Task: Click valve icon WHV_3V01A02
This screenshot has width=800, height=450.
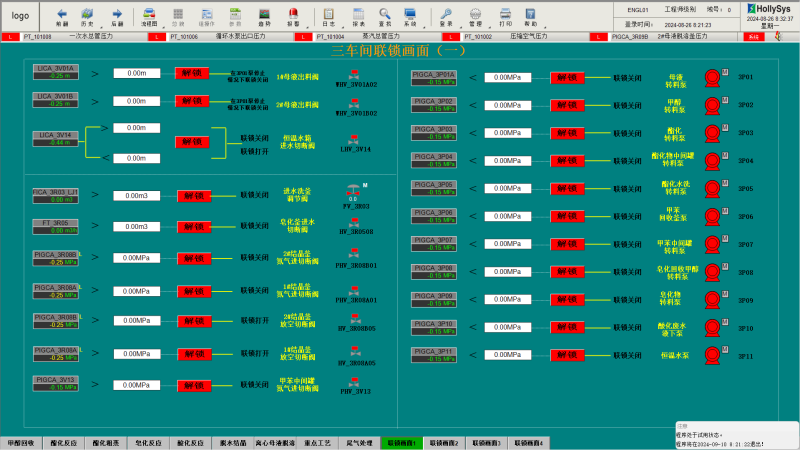Action: tap(354, 75)
